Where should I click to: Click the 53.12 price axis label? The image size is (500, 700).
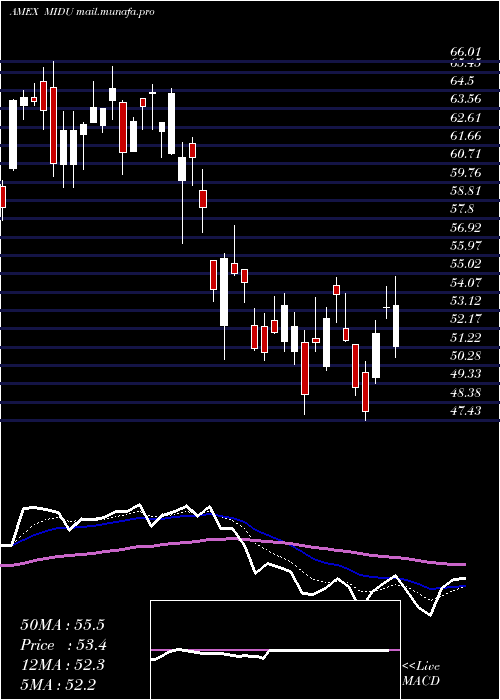(465, 301)
